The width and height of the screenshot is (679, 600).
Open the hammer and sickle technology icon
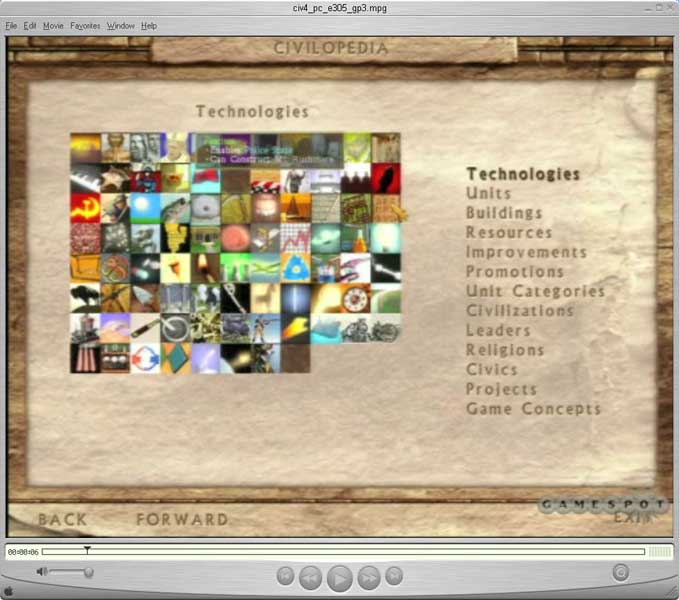[x=85, y=208]
